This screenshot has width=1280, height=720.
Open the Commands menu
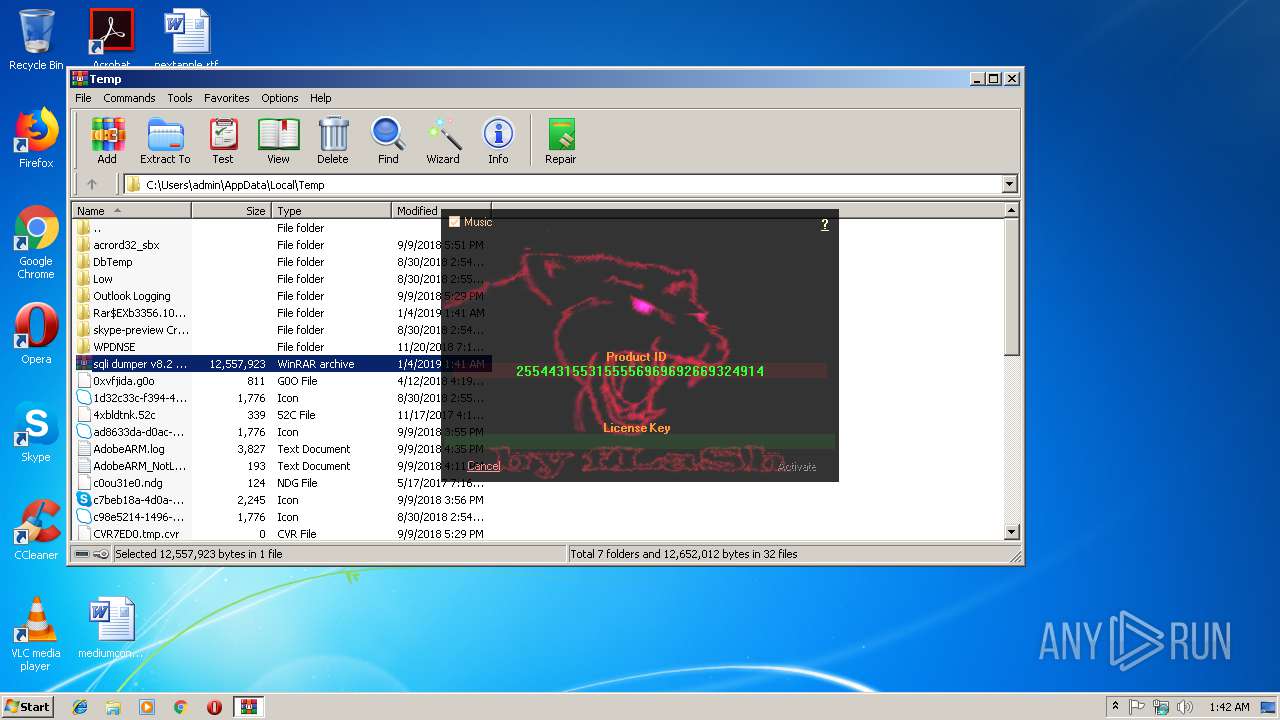point(129,98)
